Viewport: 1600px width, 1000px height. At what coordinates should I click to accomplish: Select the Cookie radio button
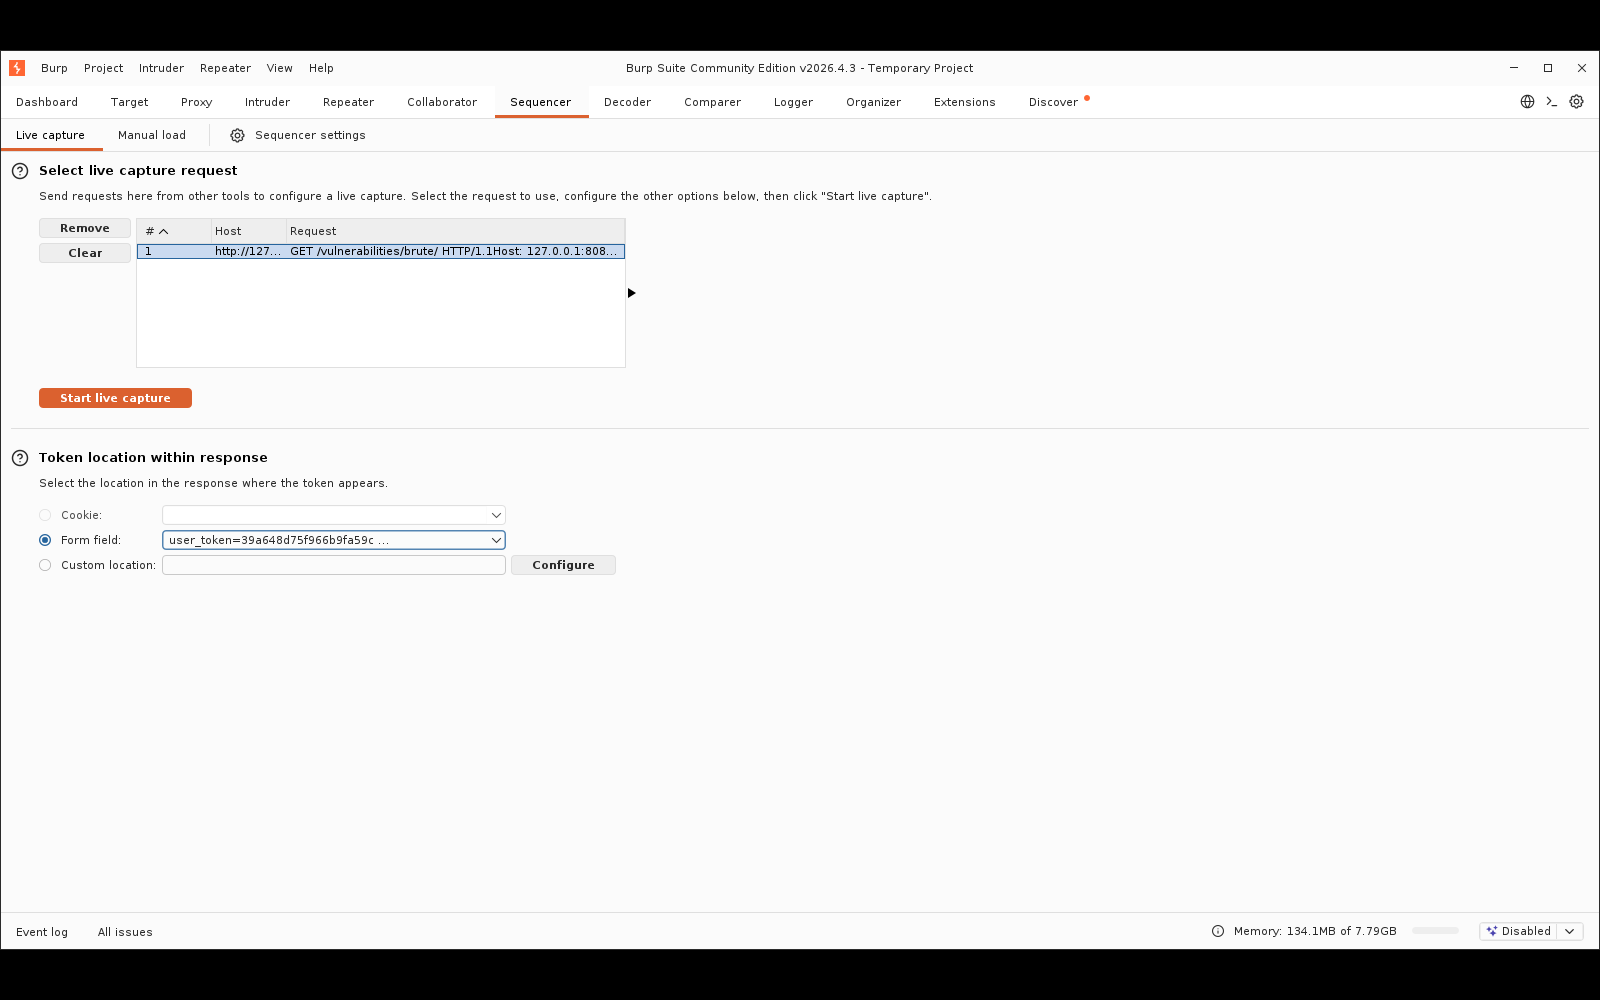pos(45,515)
